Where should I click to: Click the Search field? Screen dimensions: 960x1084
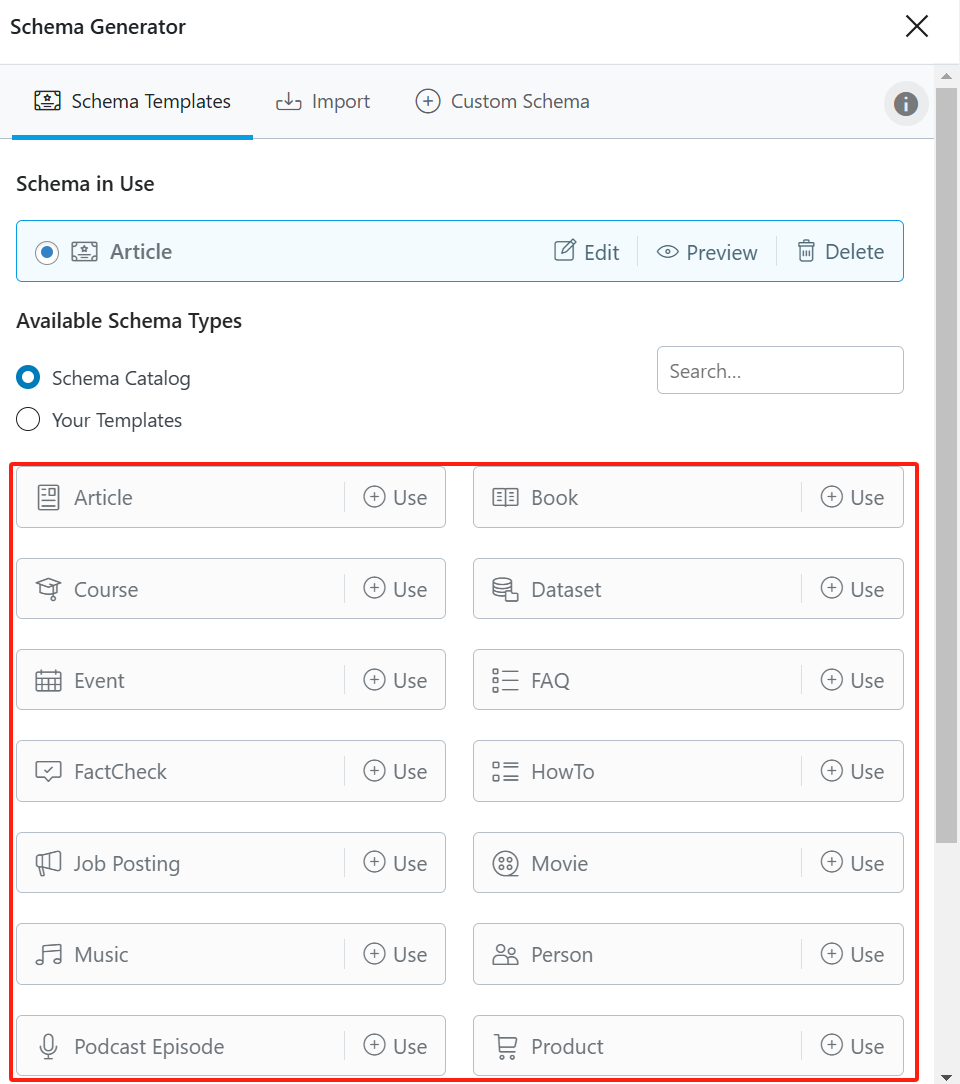coord(780,370)
